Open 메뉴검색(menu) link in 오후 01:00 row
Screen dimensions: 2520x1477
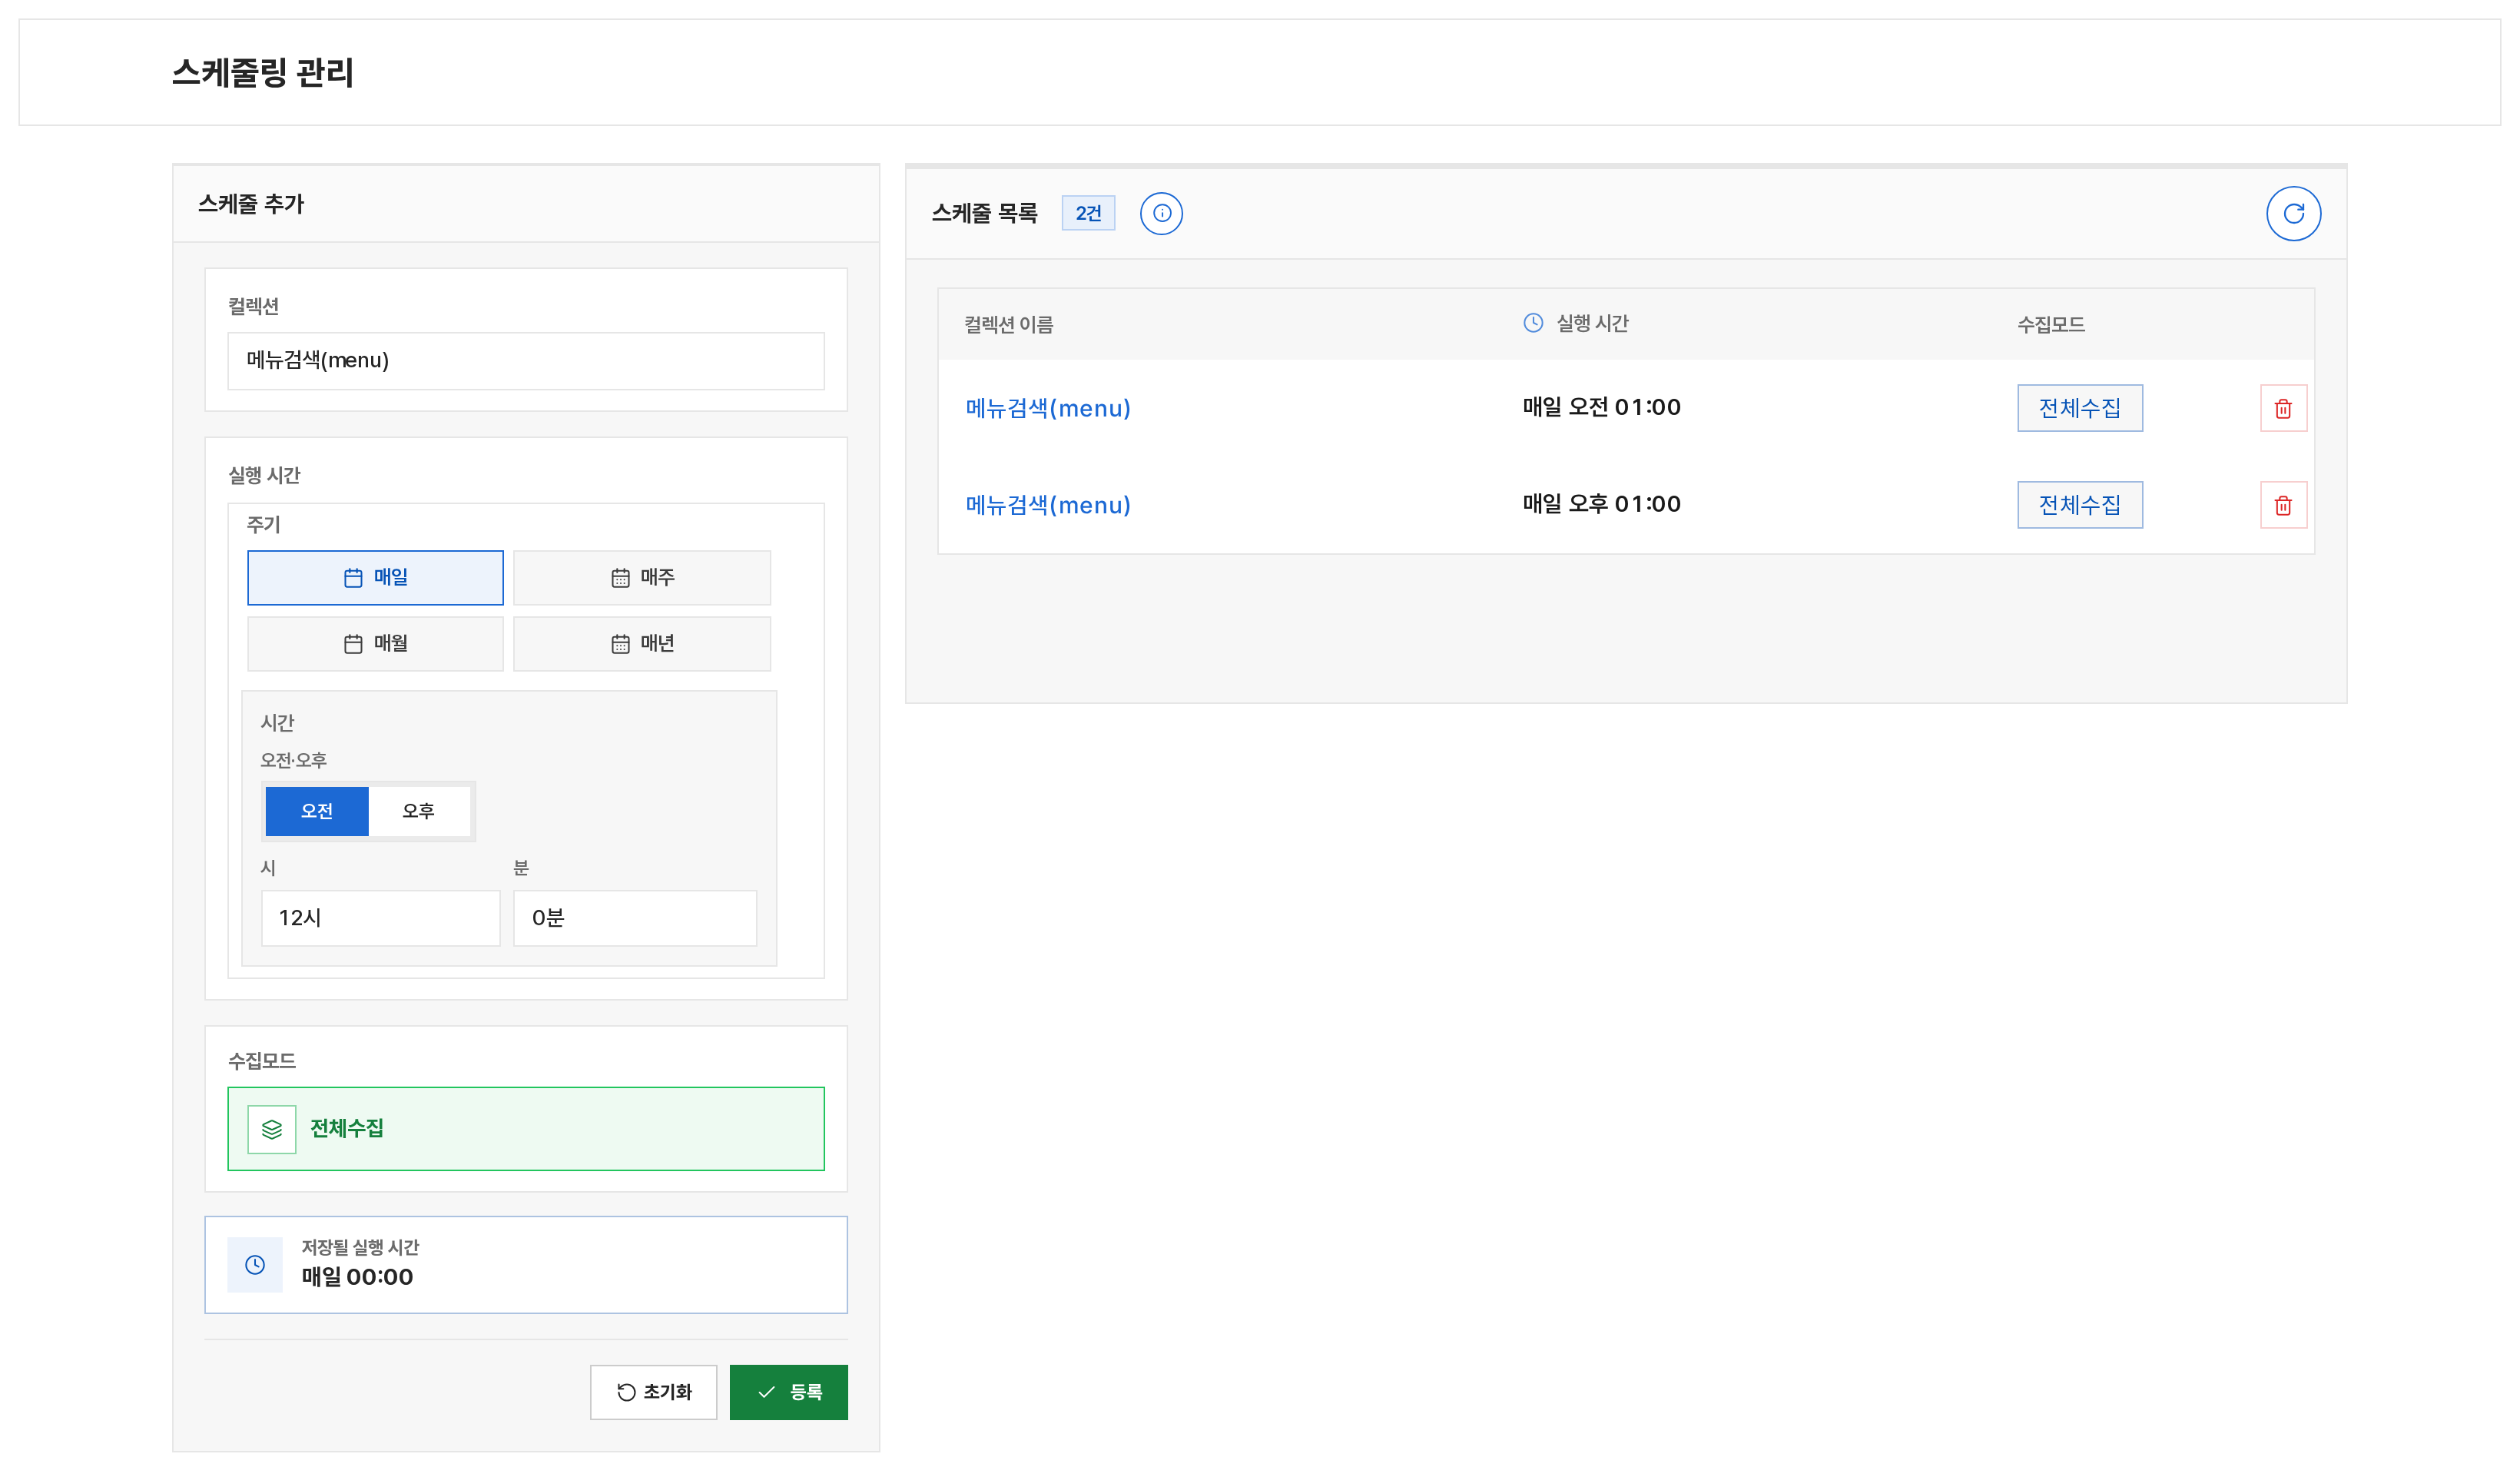click(x=1048, y=505)
